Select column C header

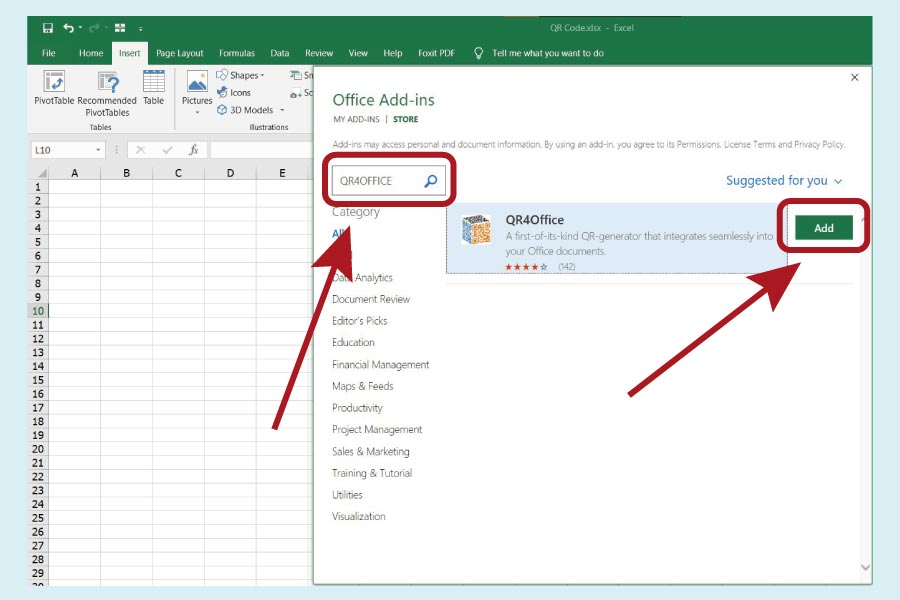178,173
